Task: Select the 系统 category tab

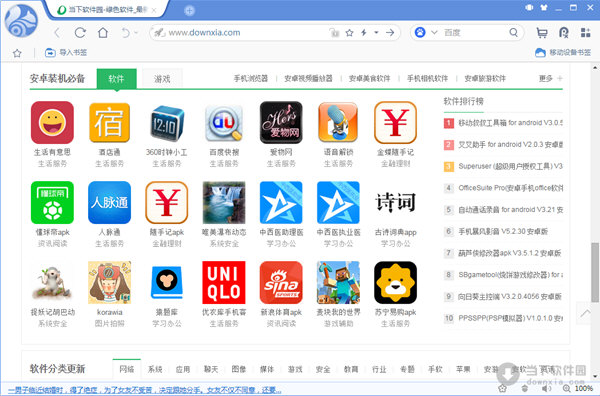Action: click(x=155, y=369)
